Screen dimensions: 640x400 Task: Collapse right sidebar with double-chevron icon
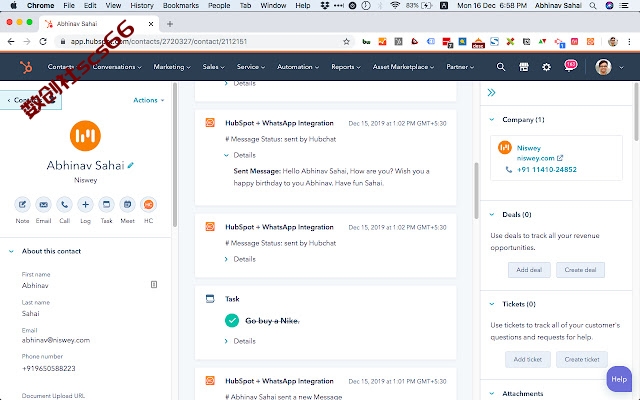coord(491,93)
